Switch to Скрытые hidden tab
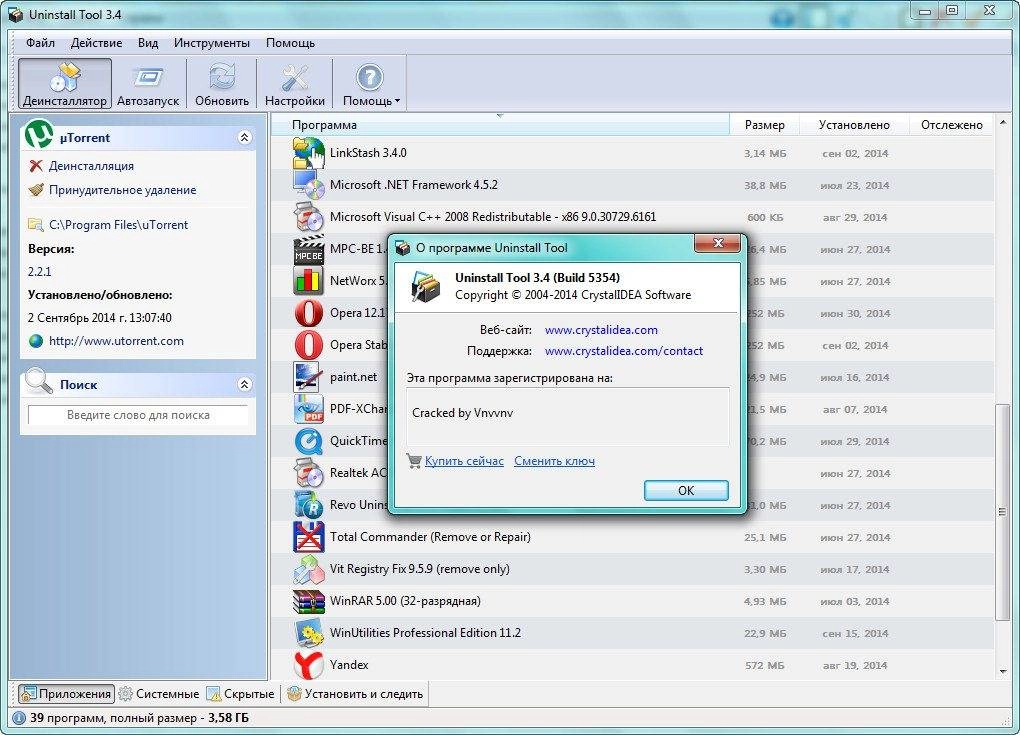This screenshot has width=1020, height=735. (241, 694)
